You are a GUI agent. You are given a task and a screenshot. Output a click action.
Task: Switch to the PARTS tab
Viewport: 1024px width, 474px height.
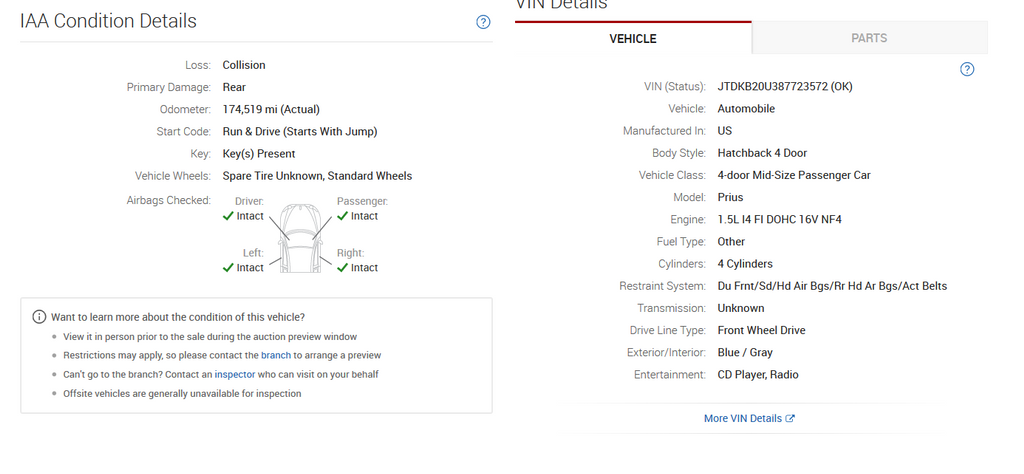tap(869, 38)
